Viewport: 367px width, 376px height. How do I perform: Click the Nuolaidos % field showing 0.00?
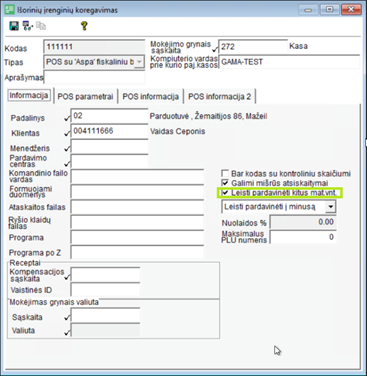[x=303, y=222]
